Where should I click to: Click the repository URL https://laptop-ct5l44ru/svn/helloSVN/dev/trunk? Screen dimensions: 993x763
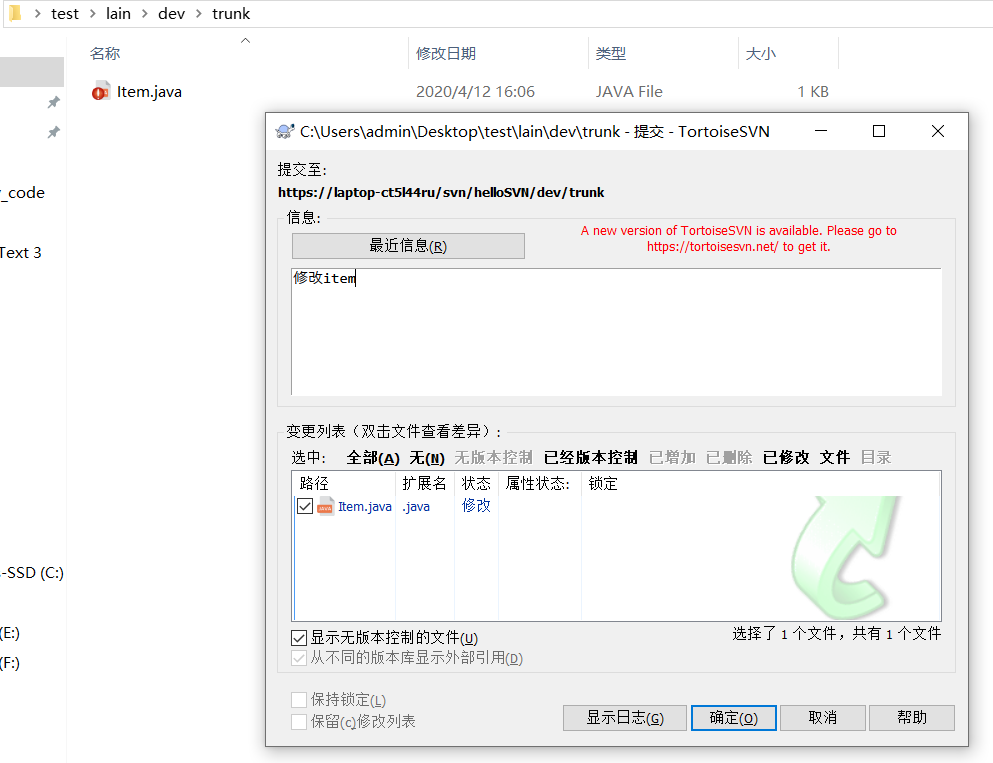pyautogui.click(x=441, y=192)
